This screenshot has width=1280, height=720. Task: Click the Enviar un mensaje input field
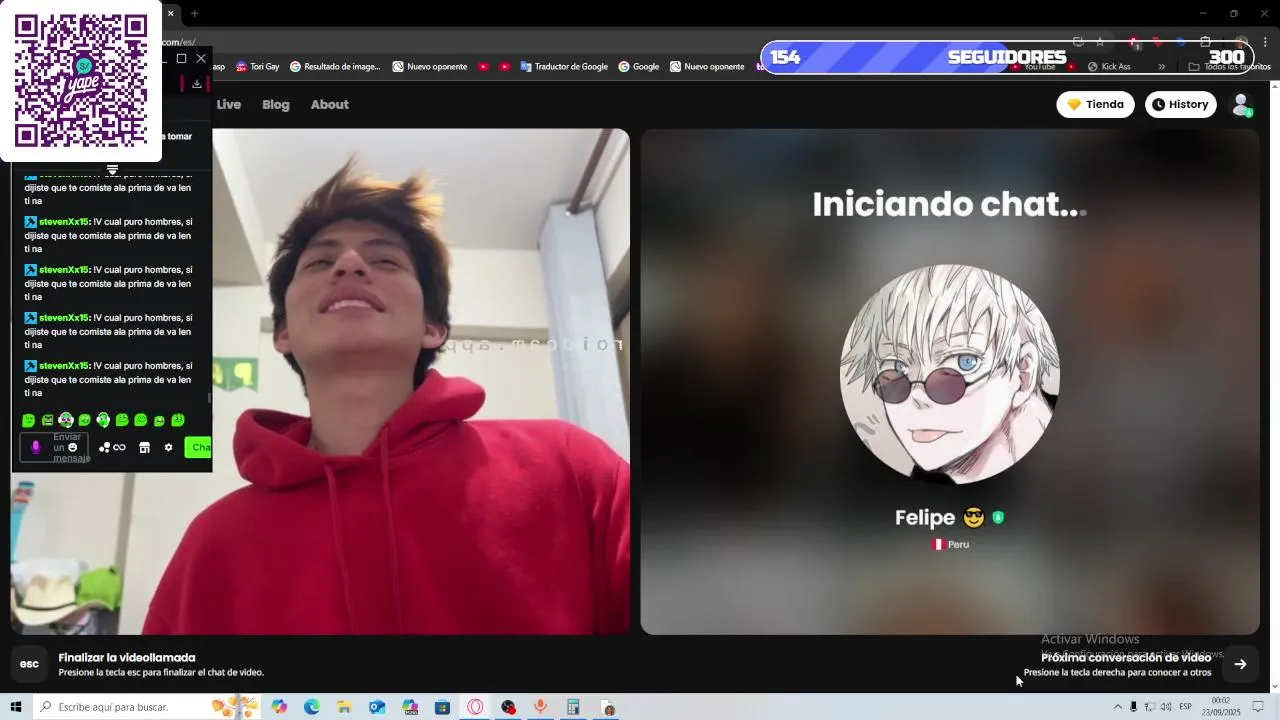click(55, 447)
